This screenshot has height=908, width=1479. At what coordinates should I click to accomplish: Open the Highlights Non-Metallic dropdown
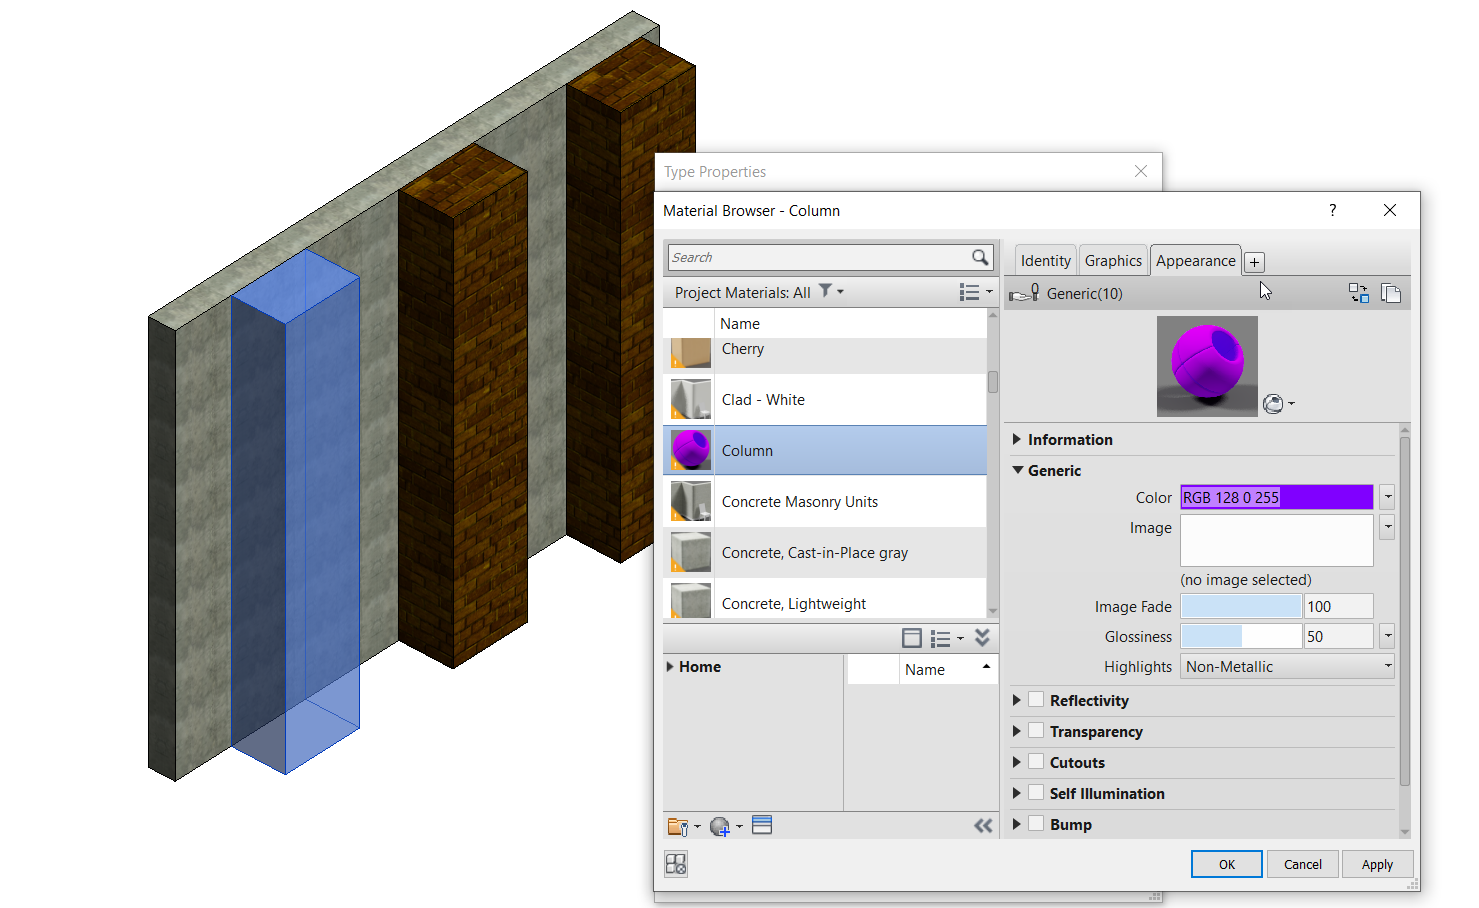1386,666
